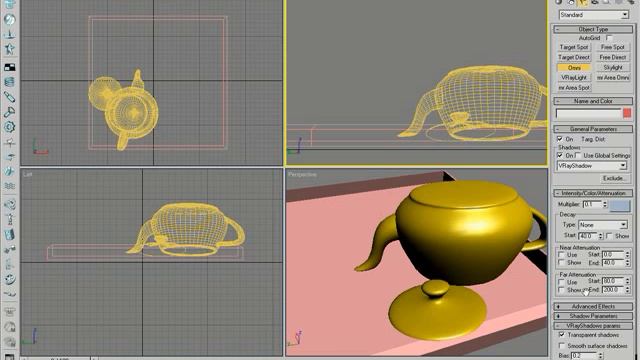Open the VRayShadow shadow type dropdown

point(592,166)
